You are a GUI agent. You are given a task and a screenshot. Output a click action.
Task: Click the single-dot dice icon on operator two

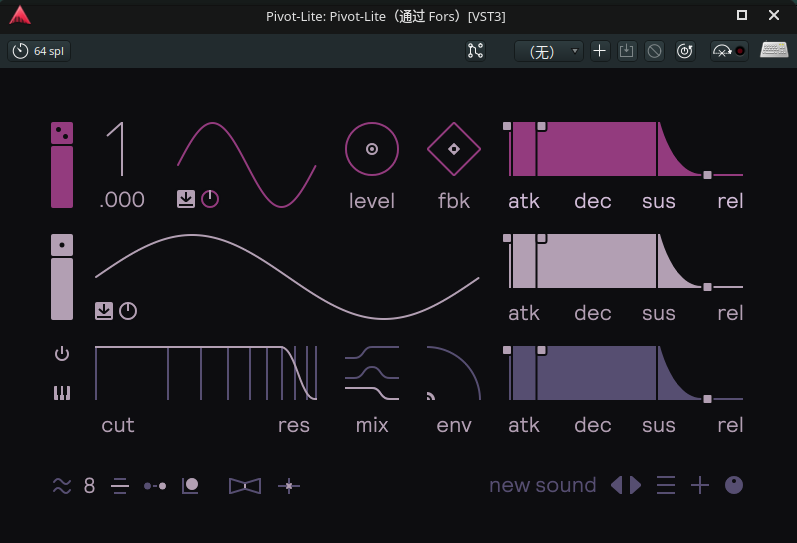click(x=62, y=245)
